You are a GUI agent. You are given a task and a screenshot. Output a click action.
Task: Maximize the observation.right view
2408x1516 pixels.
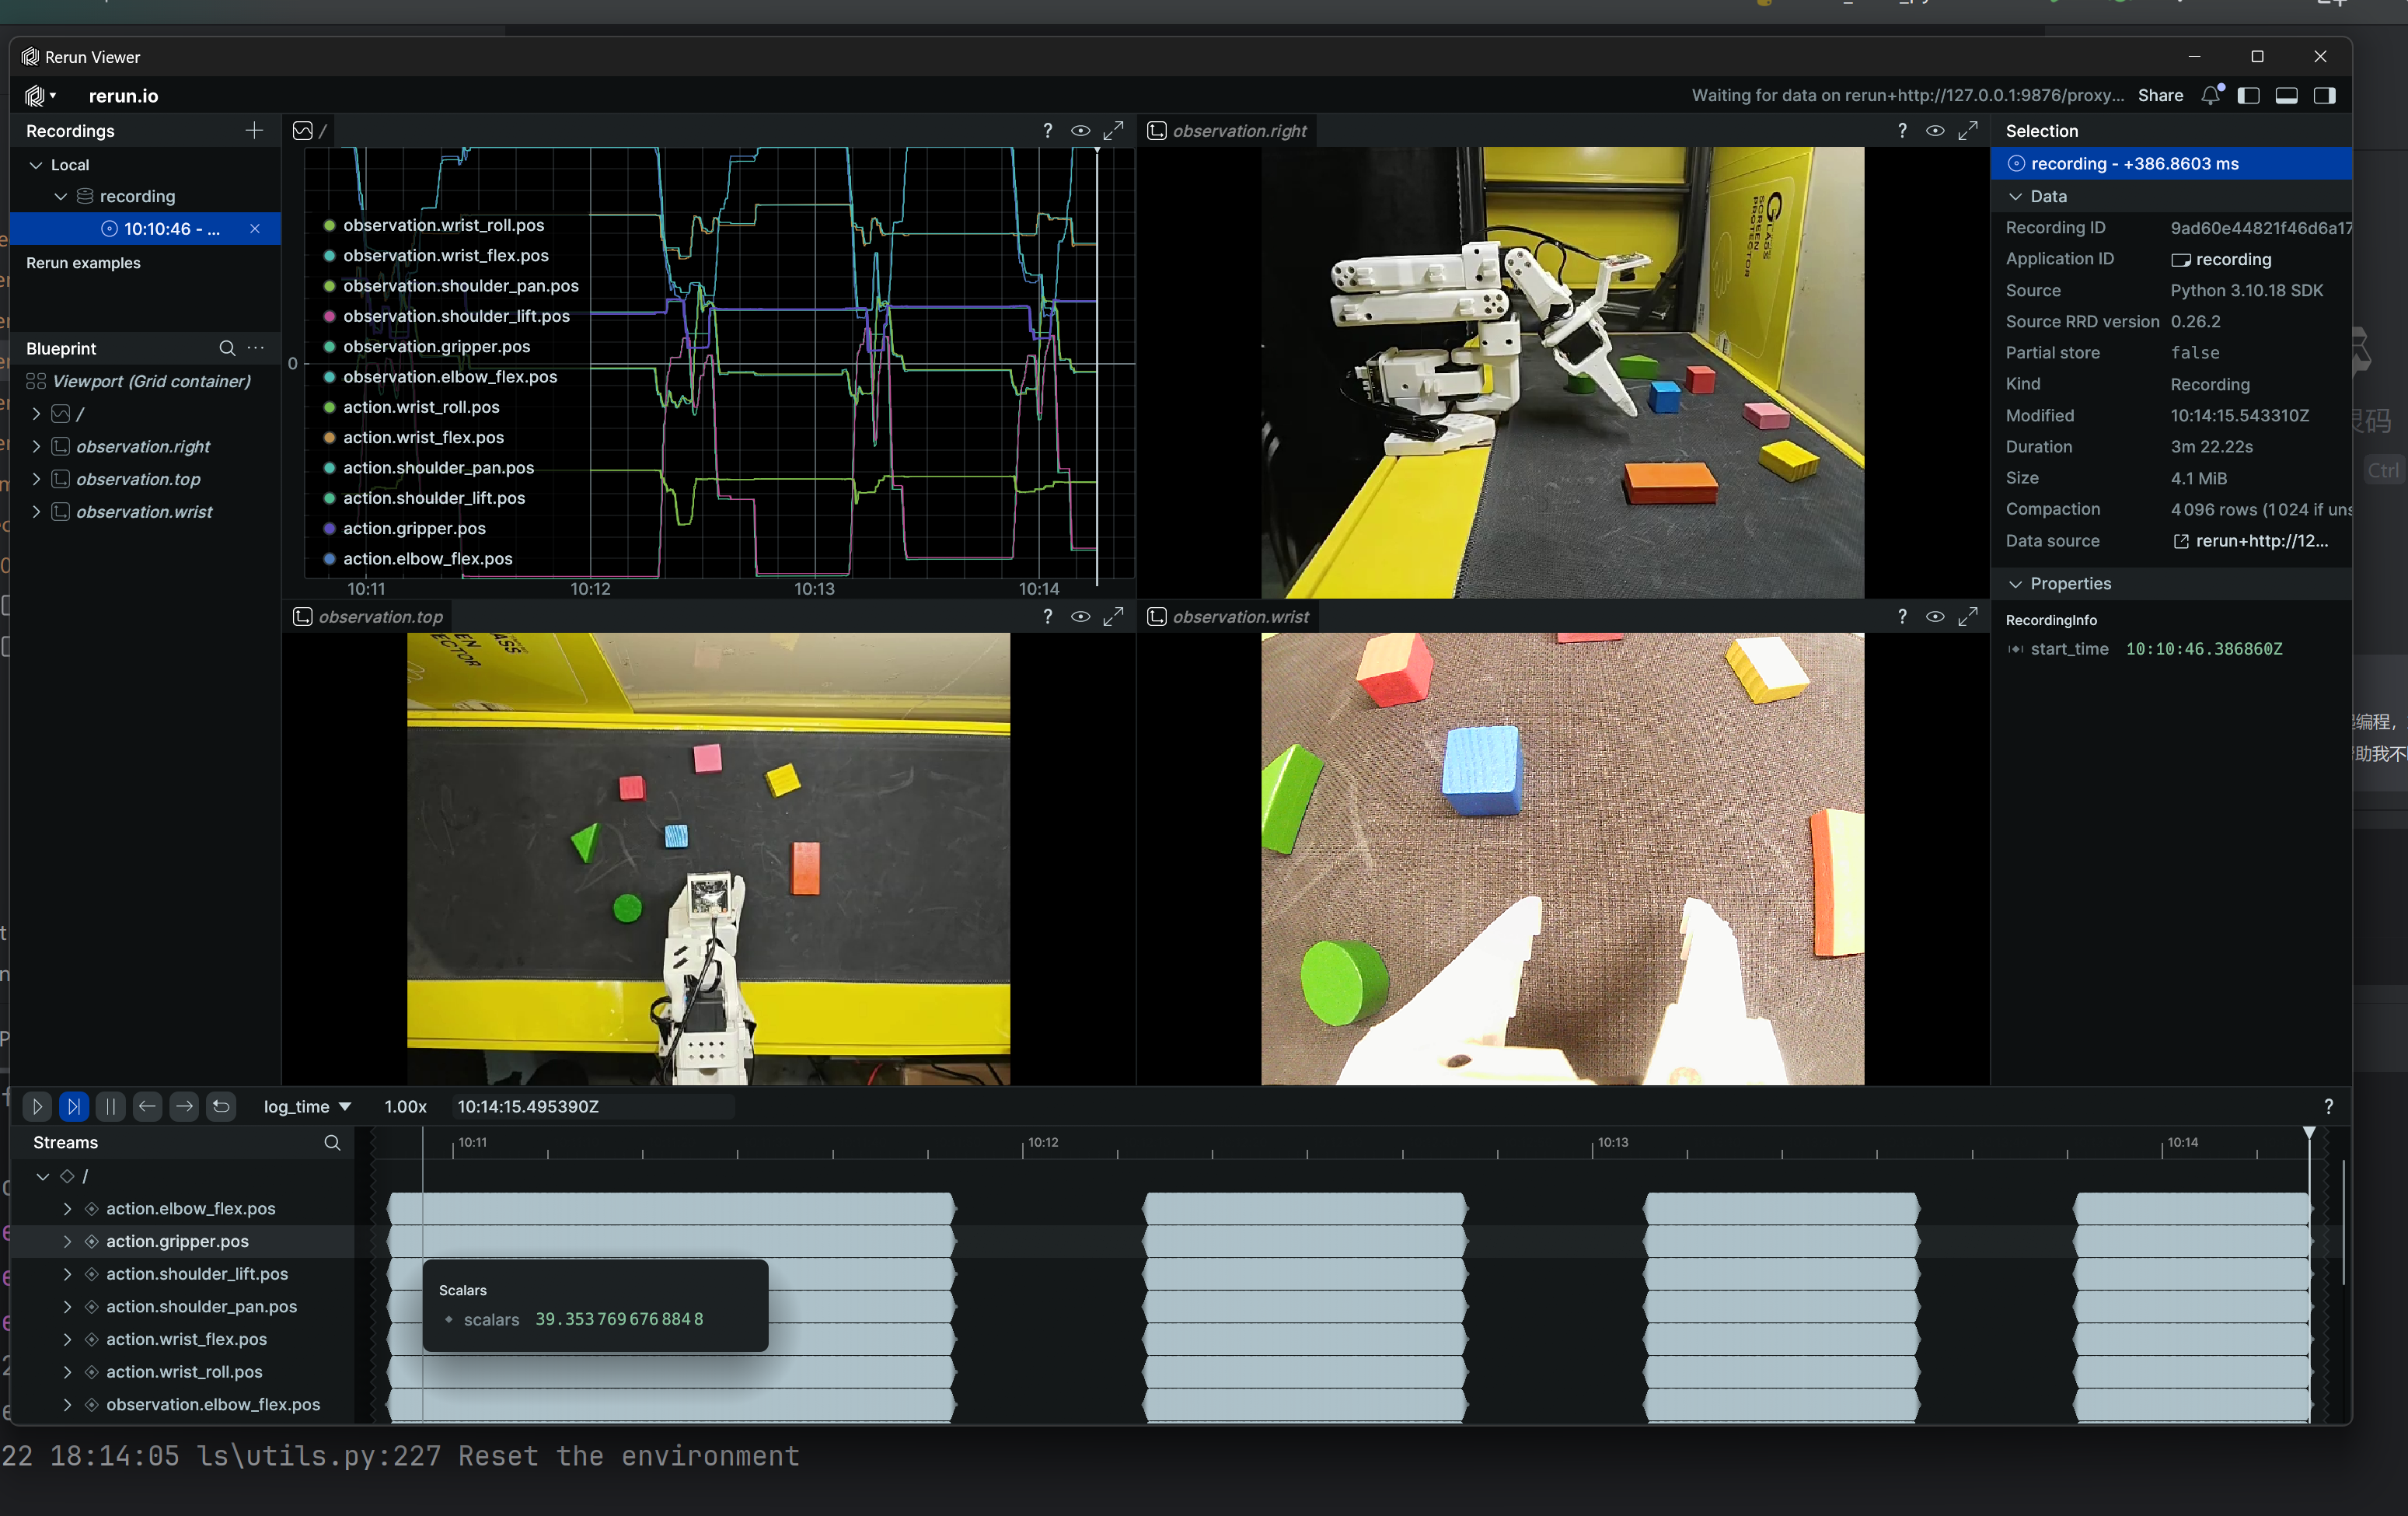point(1967,131)
